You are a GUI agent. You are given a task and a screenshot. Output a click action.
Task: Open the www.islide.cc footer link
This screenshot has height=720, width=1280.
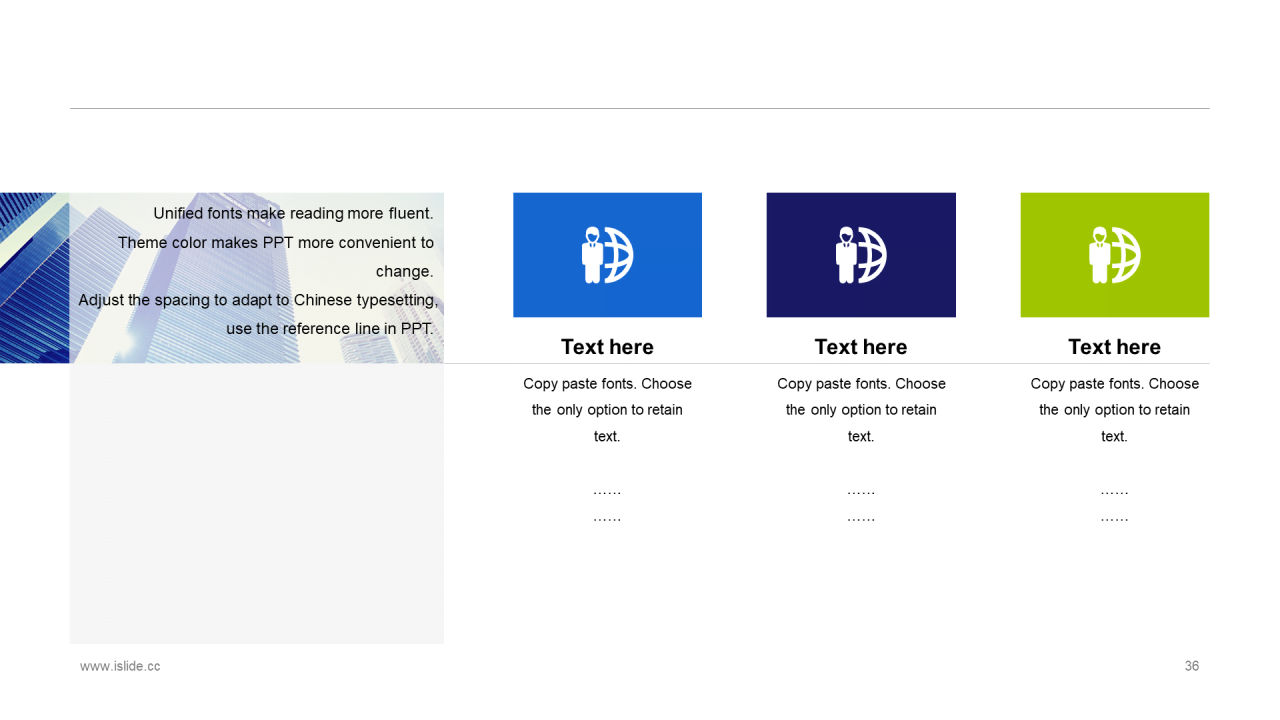coord(120,666)
